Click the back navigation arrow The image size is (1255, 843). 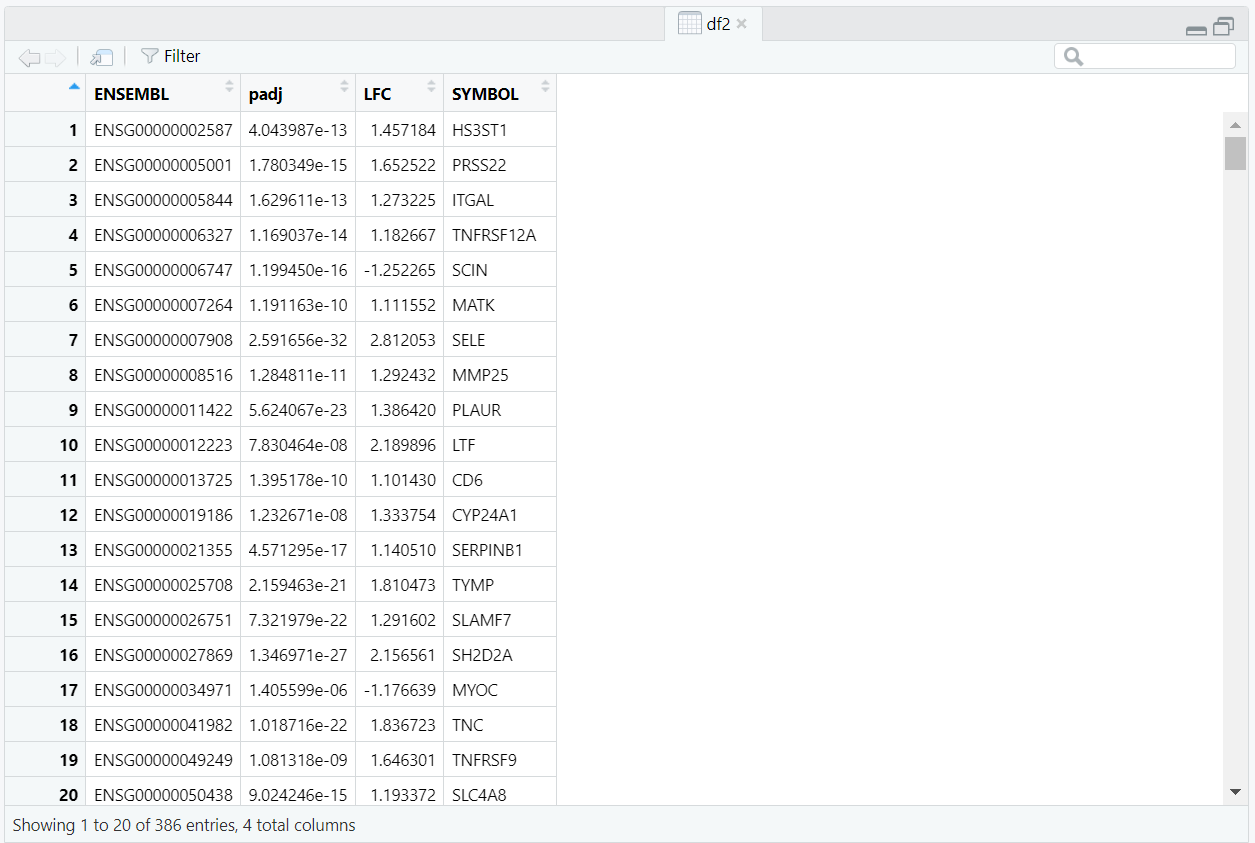click(x=29, y=58)
